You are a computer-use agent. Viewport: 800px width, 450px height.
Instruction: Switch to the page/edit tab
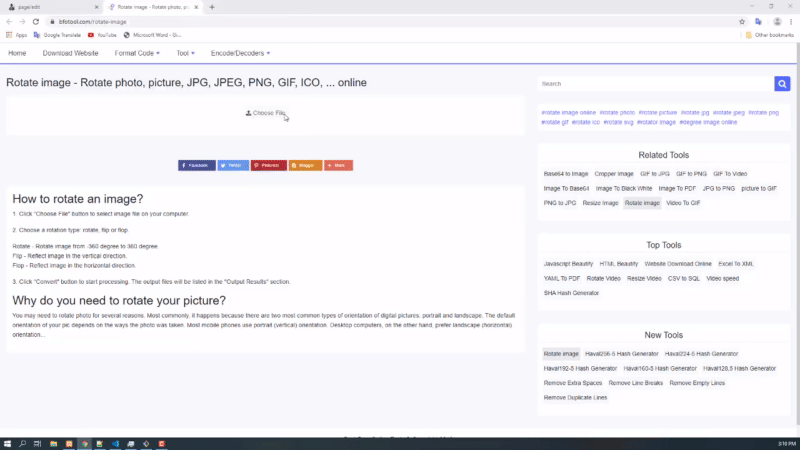pos(51,7)
